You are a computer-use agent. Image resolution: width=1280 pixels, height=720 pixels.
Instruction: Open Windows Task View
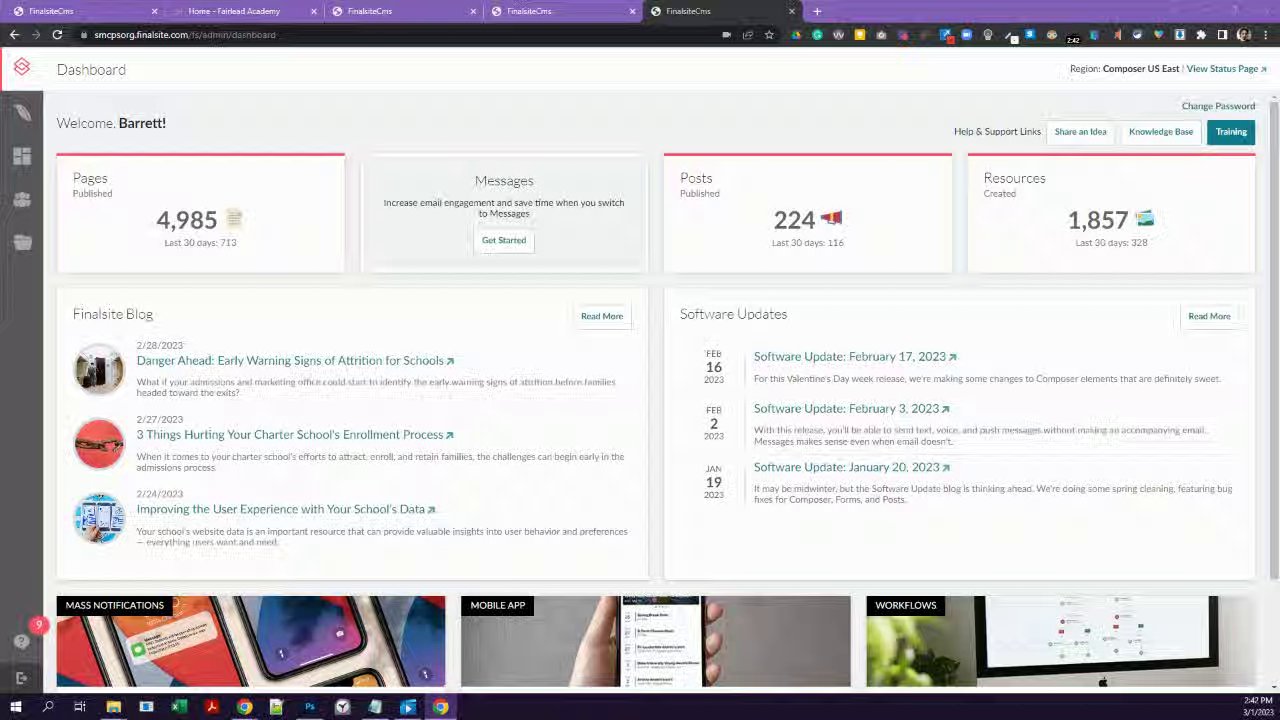point(80,707)
